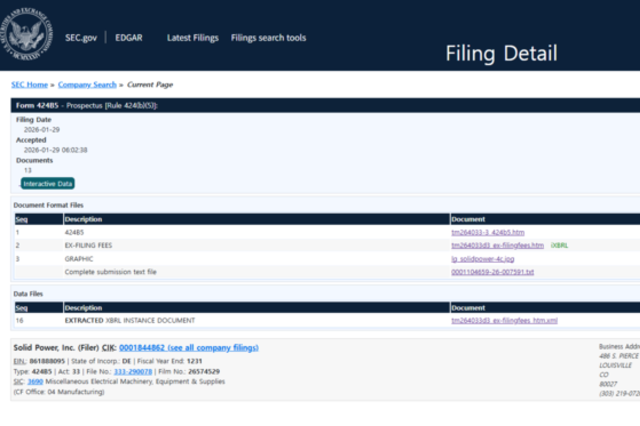Image resolution: width=640 pixels, height=426 pixels.
Task: Open Filings search tools in header
Action: click(268, 38)
